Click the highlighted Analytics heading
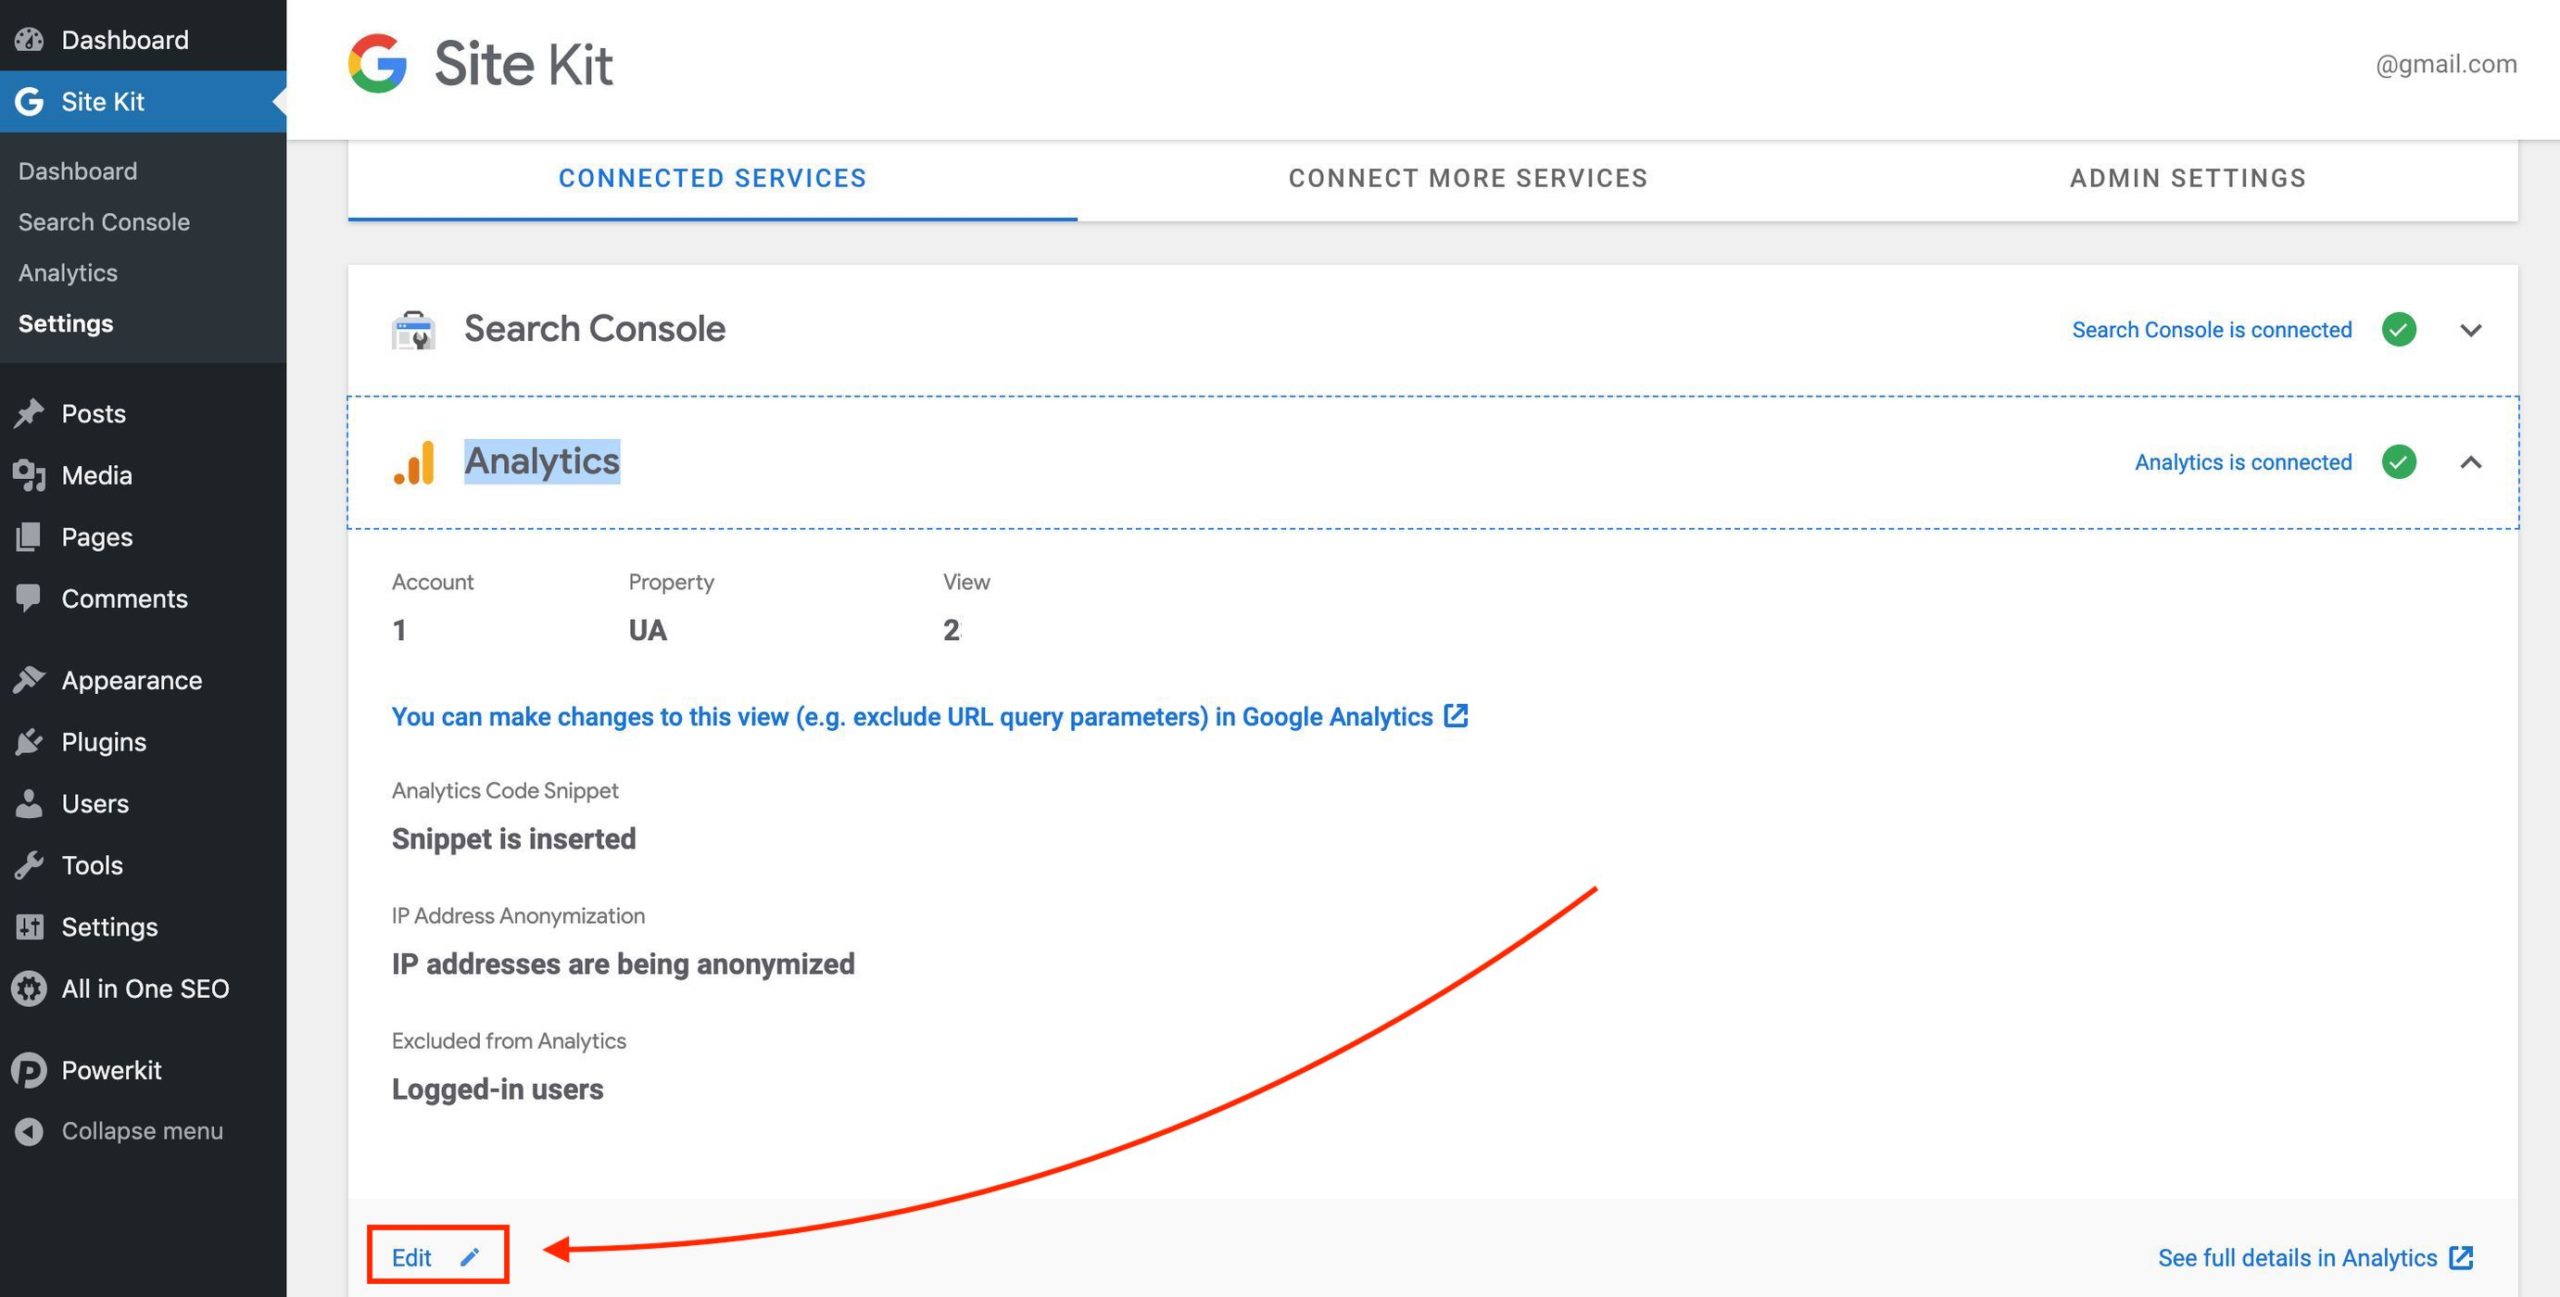The width and height of the screenshot is (2560, 1297). coord(542,461)
